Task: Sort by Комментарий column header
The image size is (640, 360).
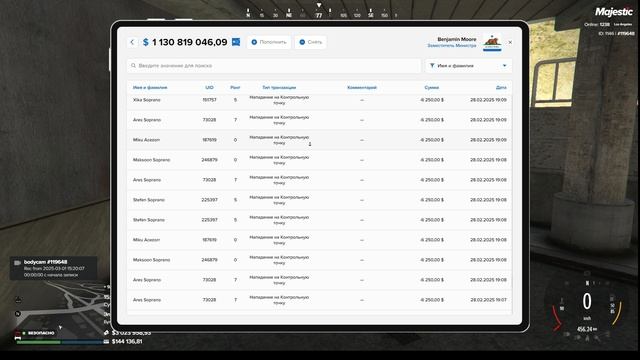Action: [362, 87]
